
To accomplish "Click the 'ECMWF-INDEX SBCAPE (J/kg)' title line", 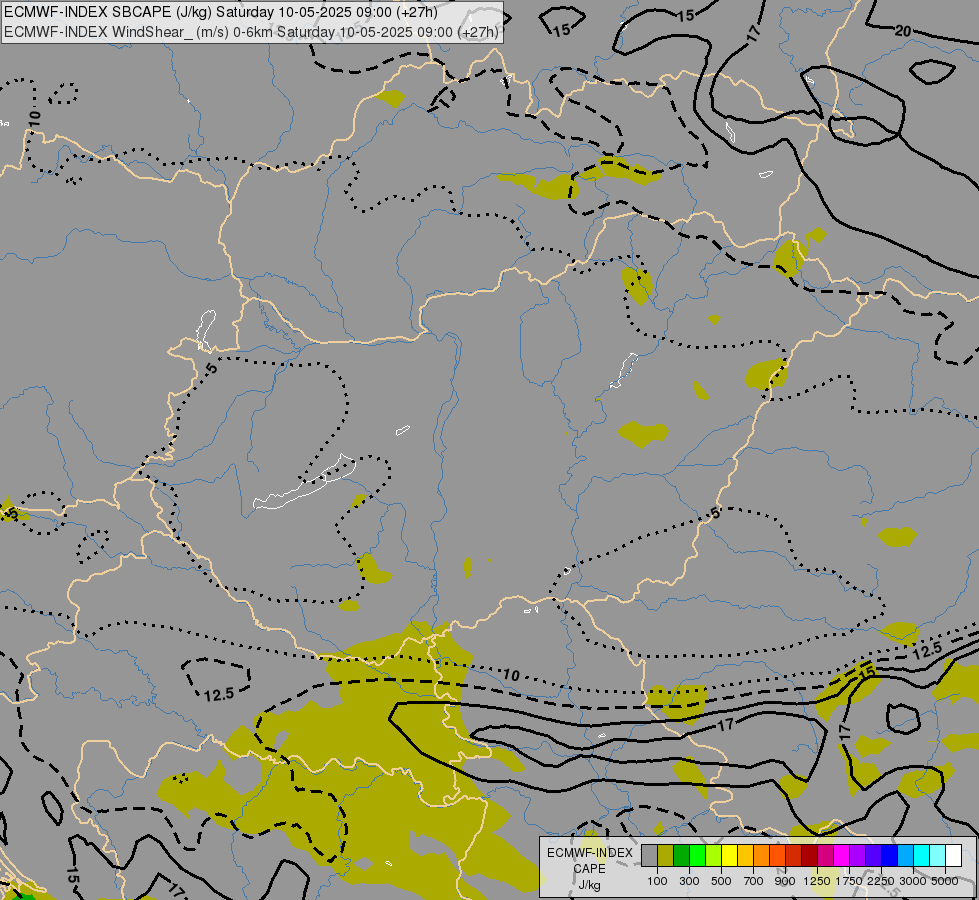I will 221,12.
